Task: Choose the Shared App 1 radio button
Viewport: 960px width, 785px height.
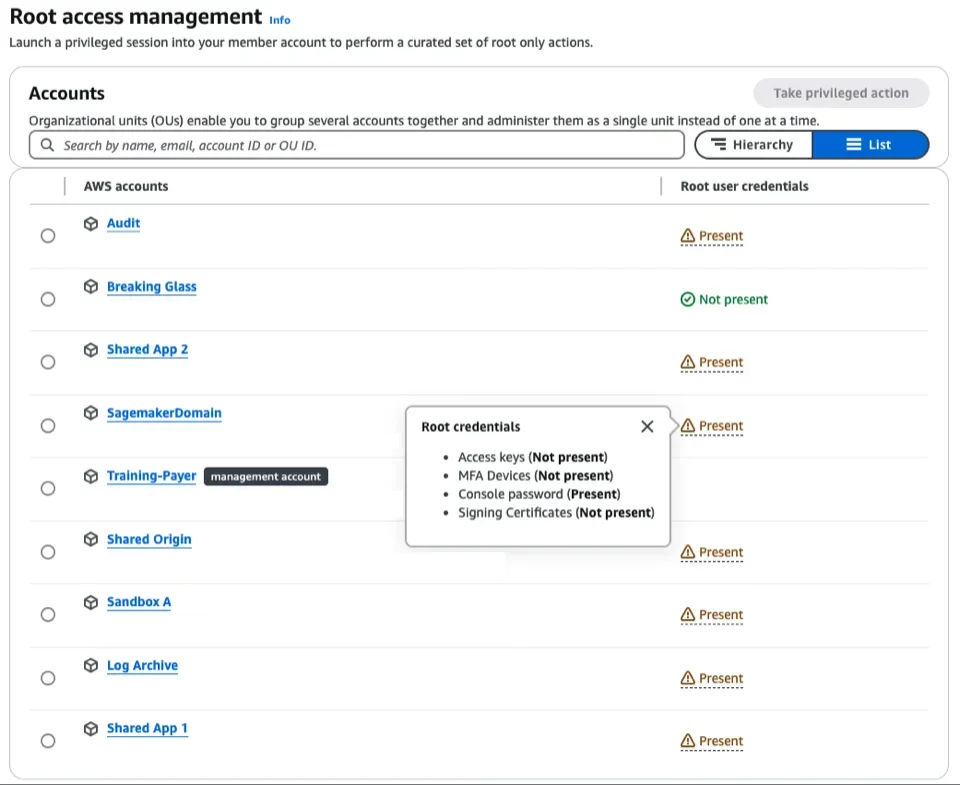Action: point(48,741)
